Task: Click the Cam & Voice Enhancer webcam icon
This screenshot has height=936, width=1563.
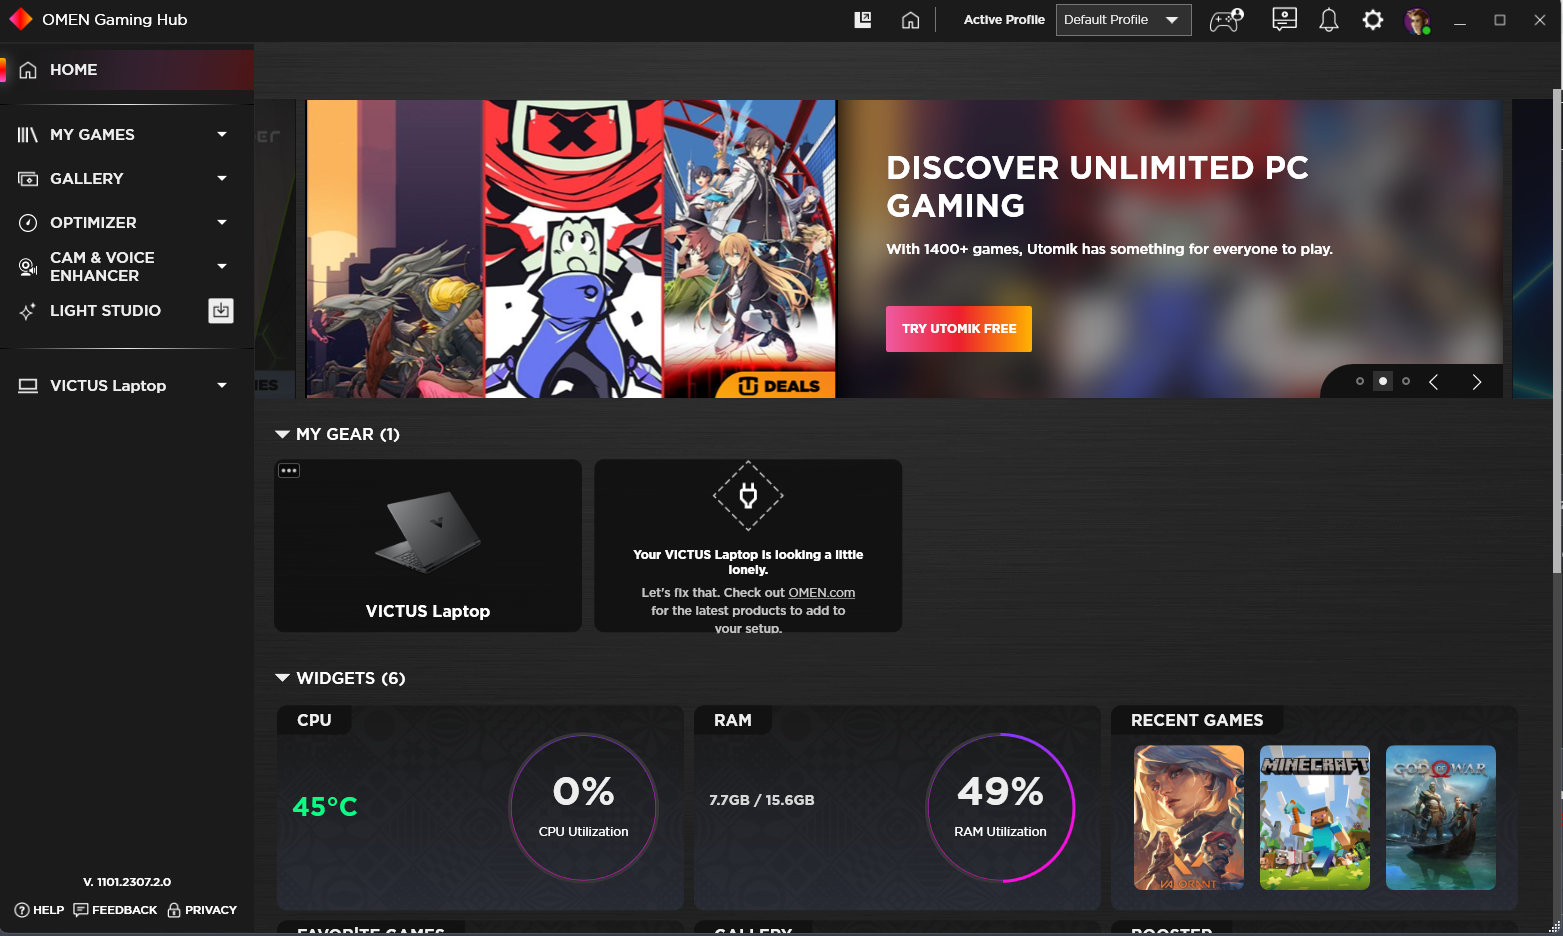Action: 28,267
